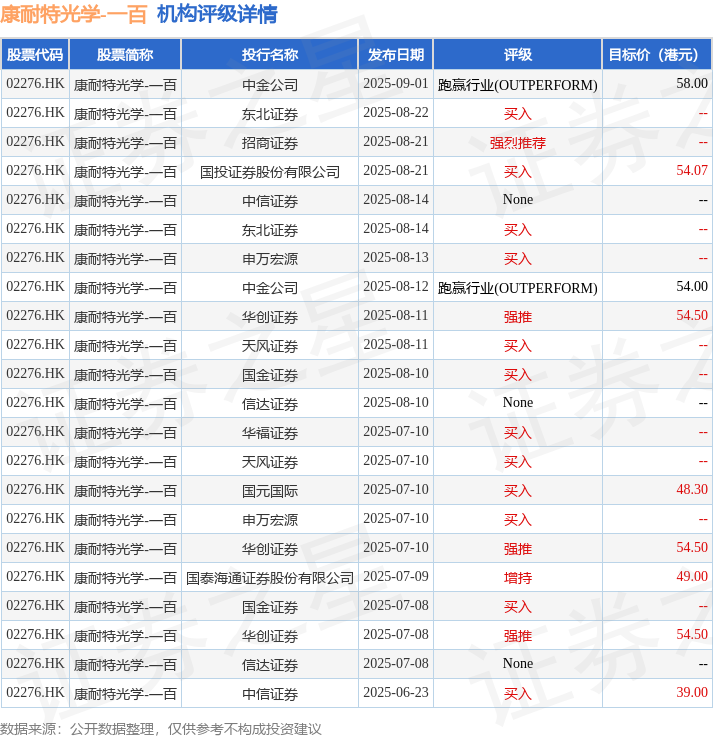This screenshot has width=713, height=738.
Task: Click the 股票代码 column header
Action: tap(35, 55)
